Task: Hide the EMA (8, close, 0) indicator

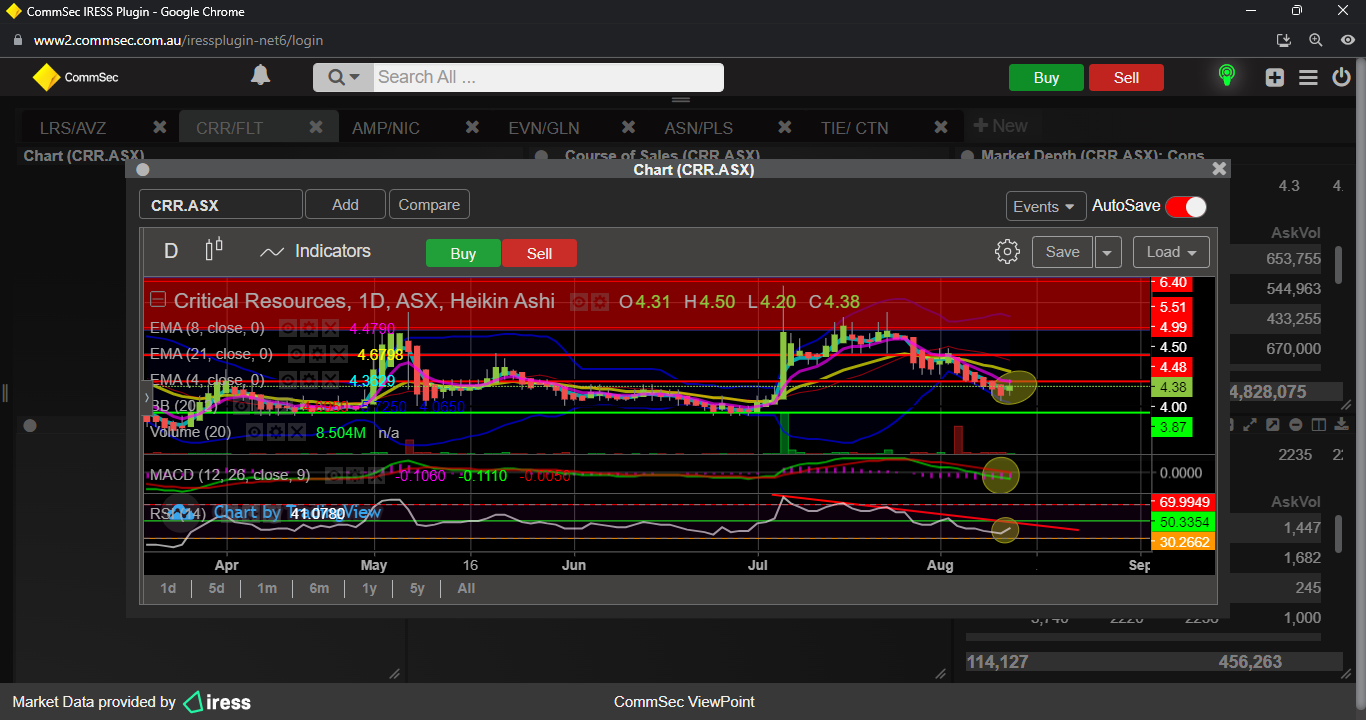Action: pyautogui.click(x=287, y=328)
